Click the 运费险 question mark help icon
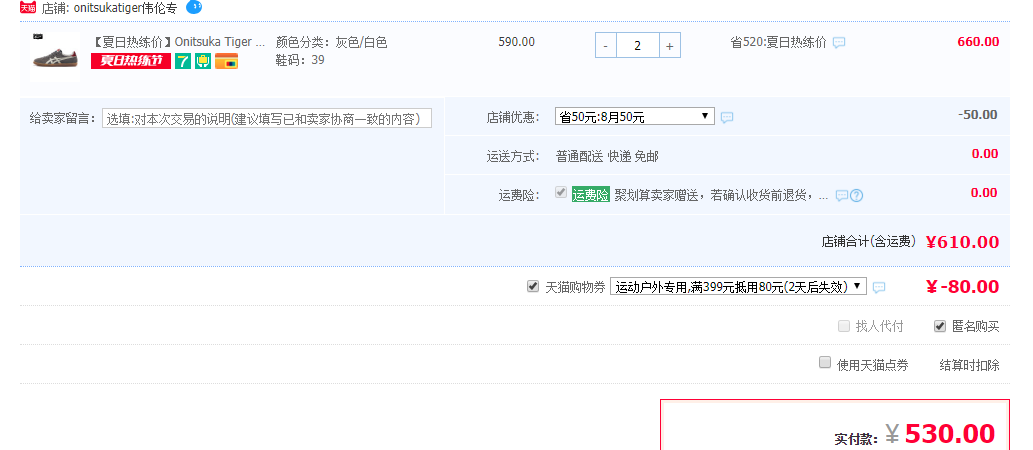1033x450 pixels. pyautogui.click(x=856, y=196)
